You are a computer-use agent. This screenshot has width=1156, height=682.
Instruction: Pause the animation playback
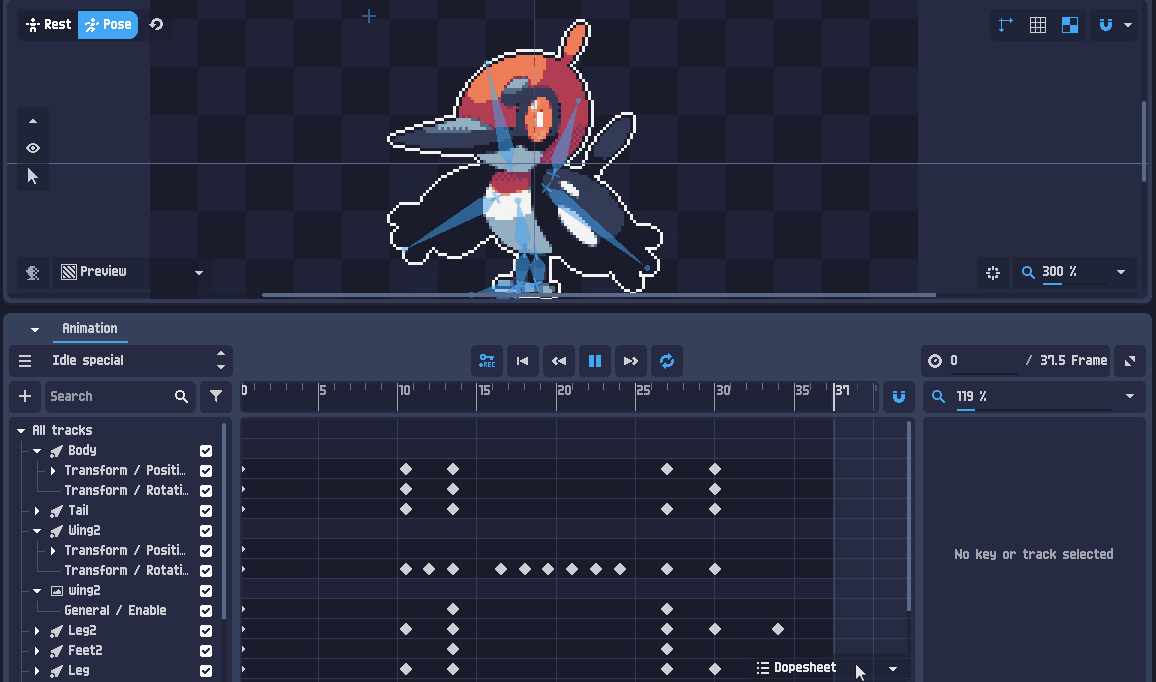(595, 361)
